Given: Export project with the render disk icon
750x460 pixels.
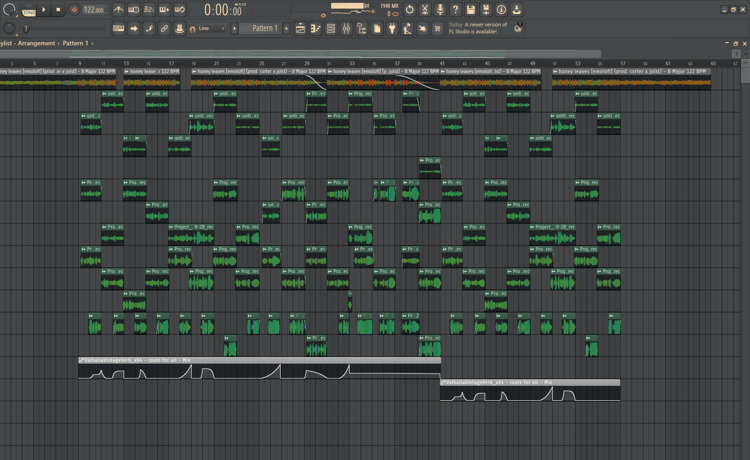Looking at the screenshot, I should (x=486, y=9).
